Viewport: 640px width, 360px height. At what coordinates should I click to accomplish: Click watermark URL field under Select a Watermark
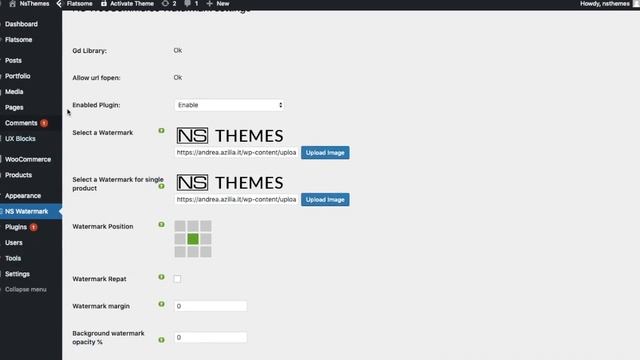(237, 152)
